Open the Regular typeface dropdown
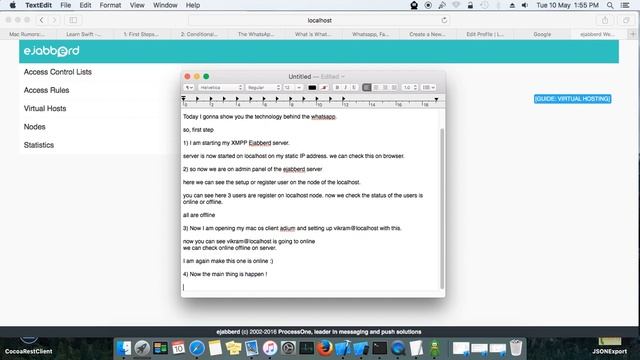This screenshot has width=640, height=360. (x=263, y=87)
